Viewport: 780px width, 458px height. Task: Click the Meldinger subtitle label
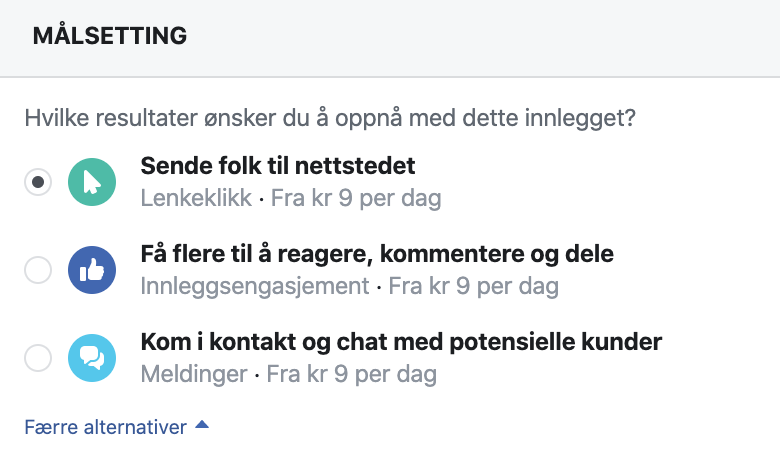(x=194, y=374)
